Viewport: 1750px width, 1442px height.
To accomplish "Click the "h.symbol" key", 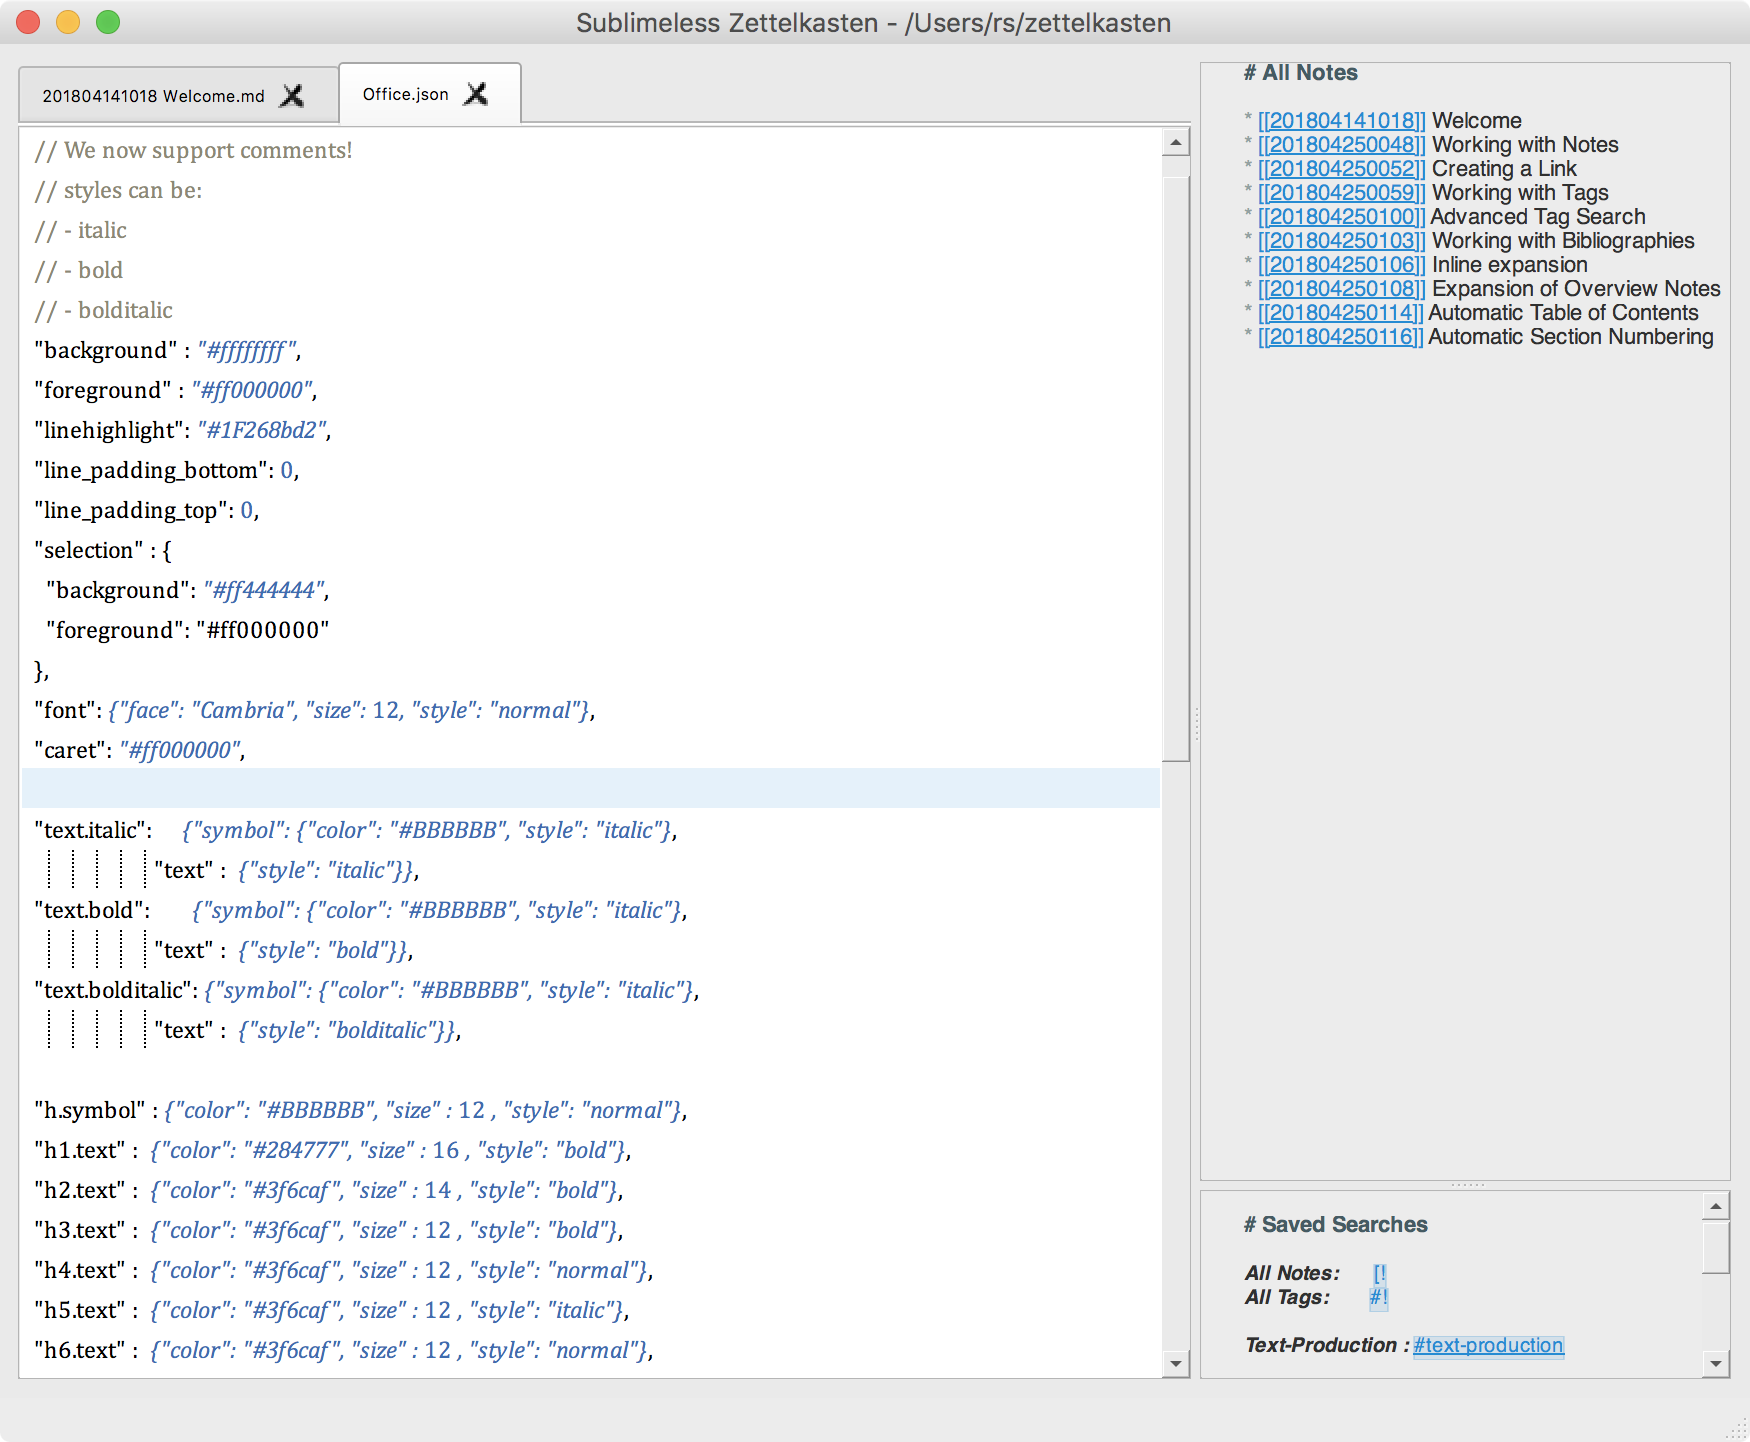I will click(90, 1110).
